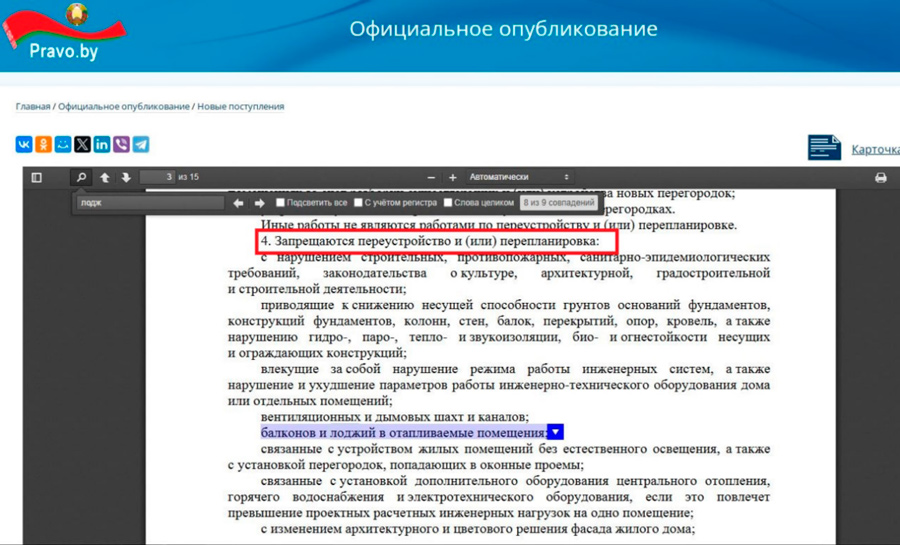Share page via Viber icon
Viewport: 900px width, 545px height.
click(x=121, y=144)
